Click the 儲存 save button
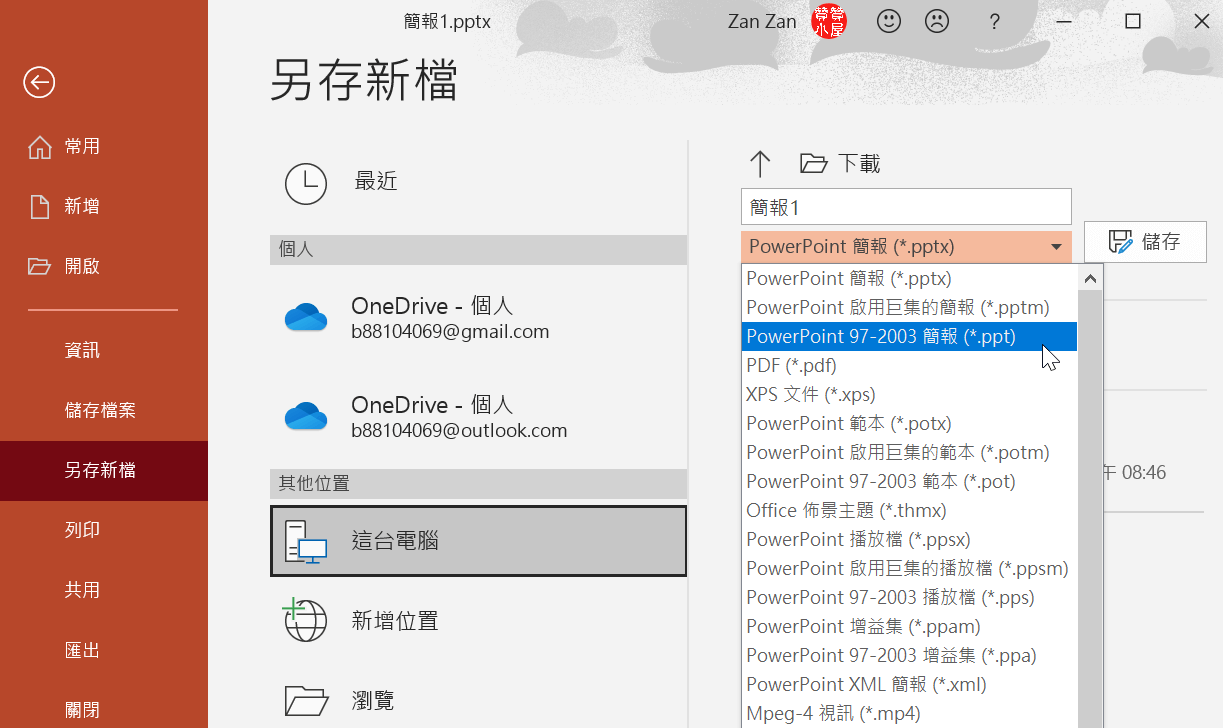The image size is (1223, 728). coord(1145,242)
